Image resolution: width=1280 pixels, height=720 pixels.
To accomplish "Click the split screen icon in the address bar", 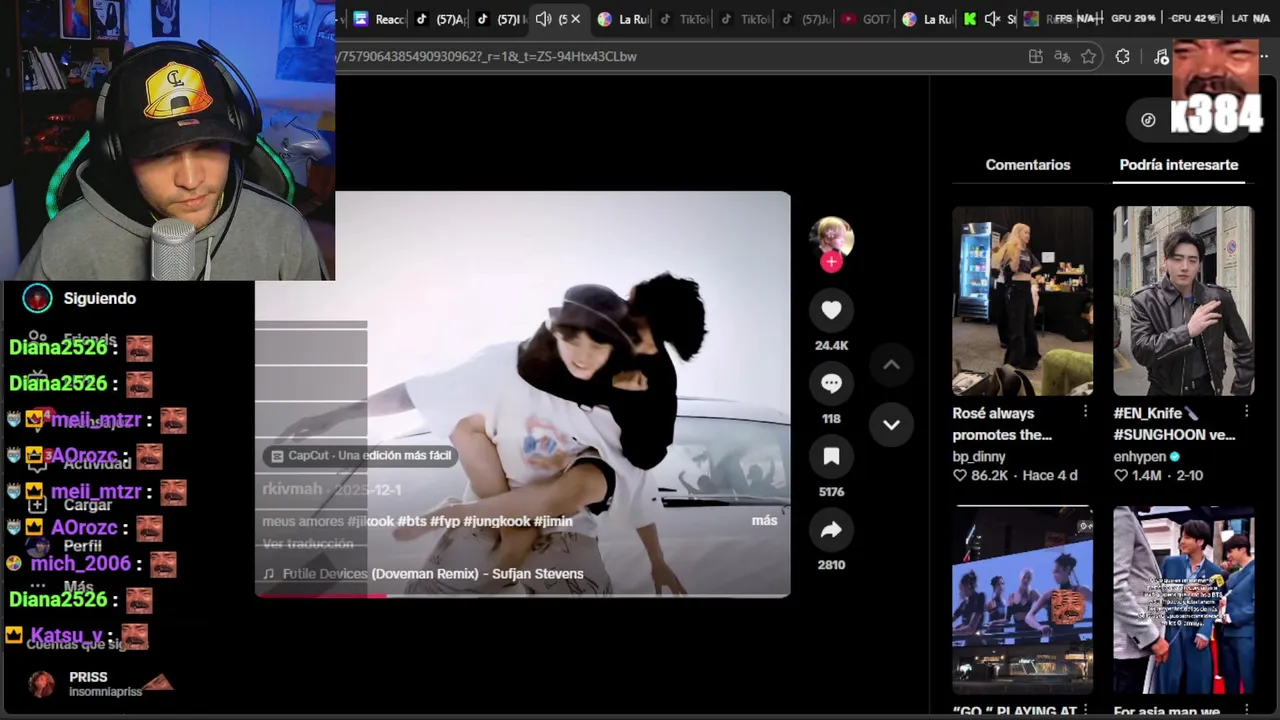I will (1036, 56).
